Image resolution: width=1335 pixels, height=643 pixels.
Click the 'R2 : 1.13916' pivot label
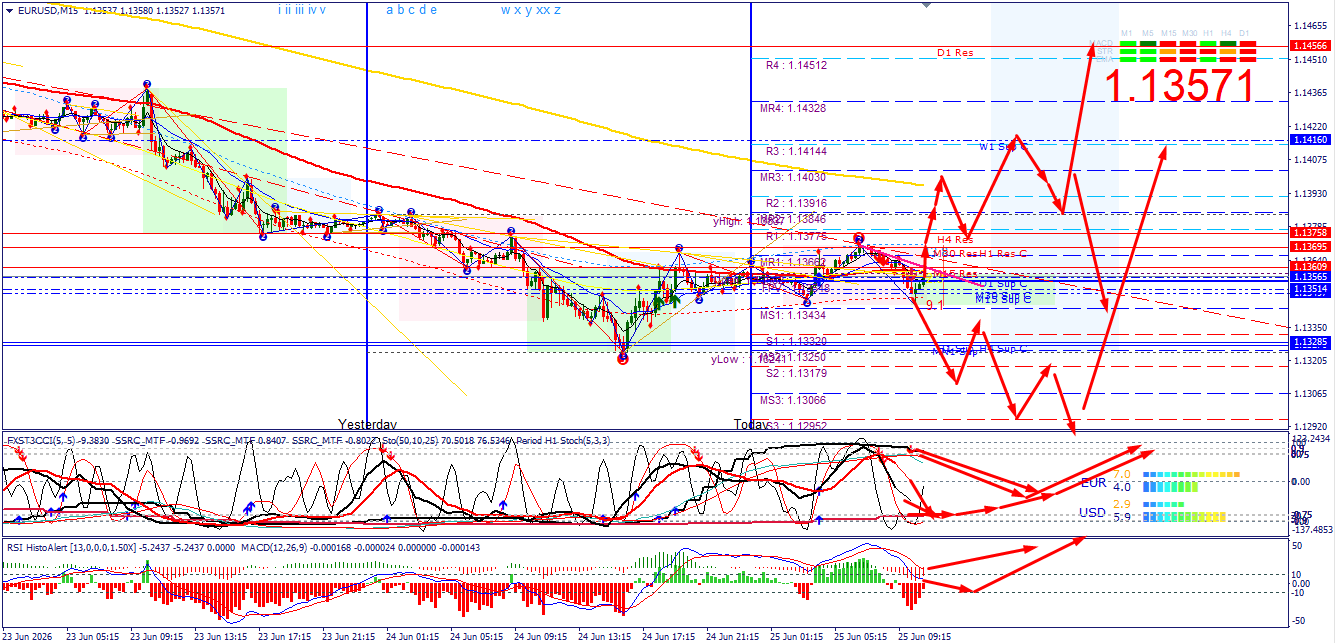tap(796, 203)
